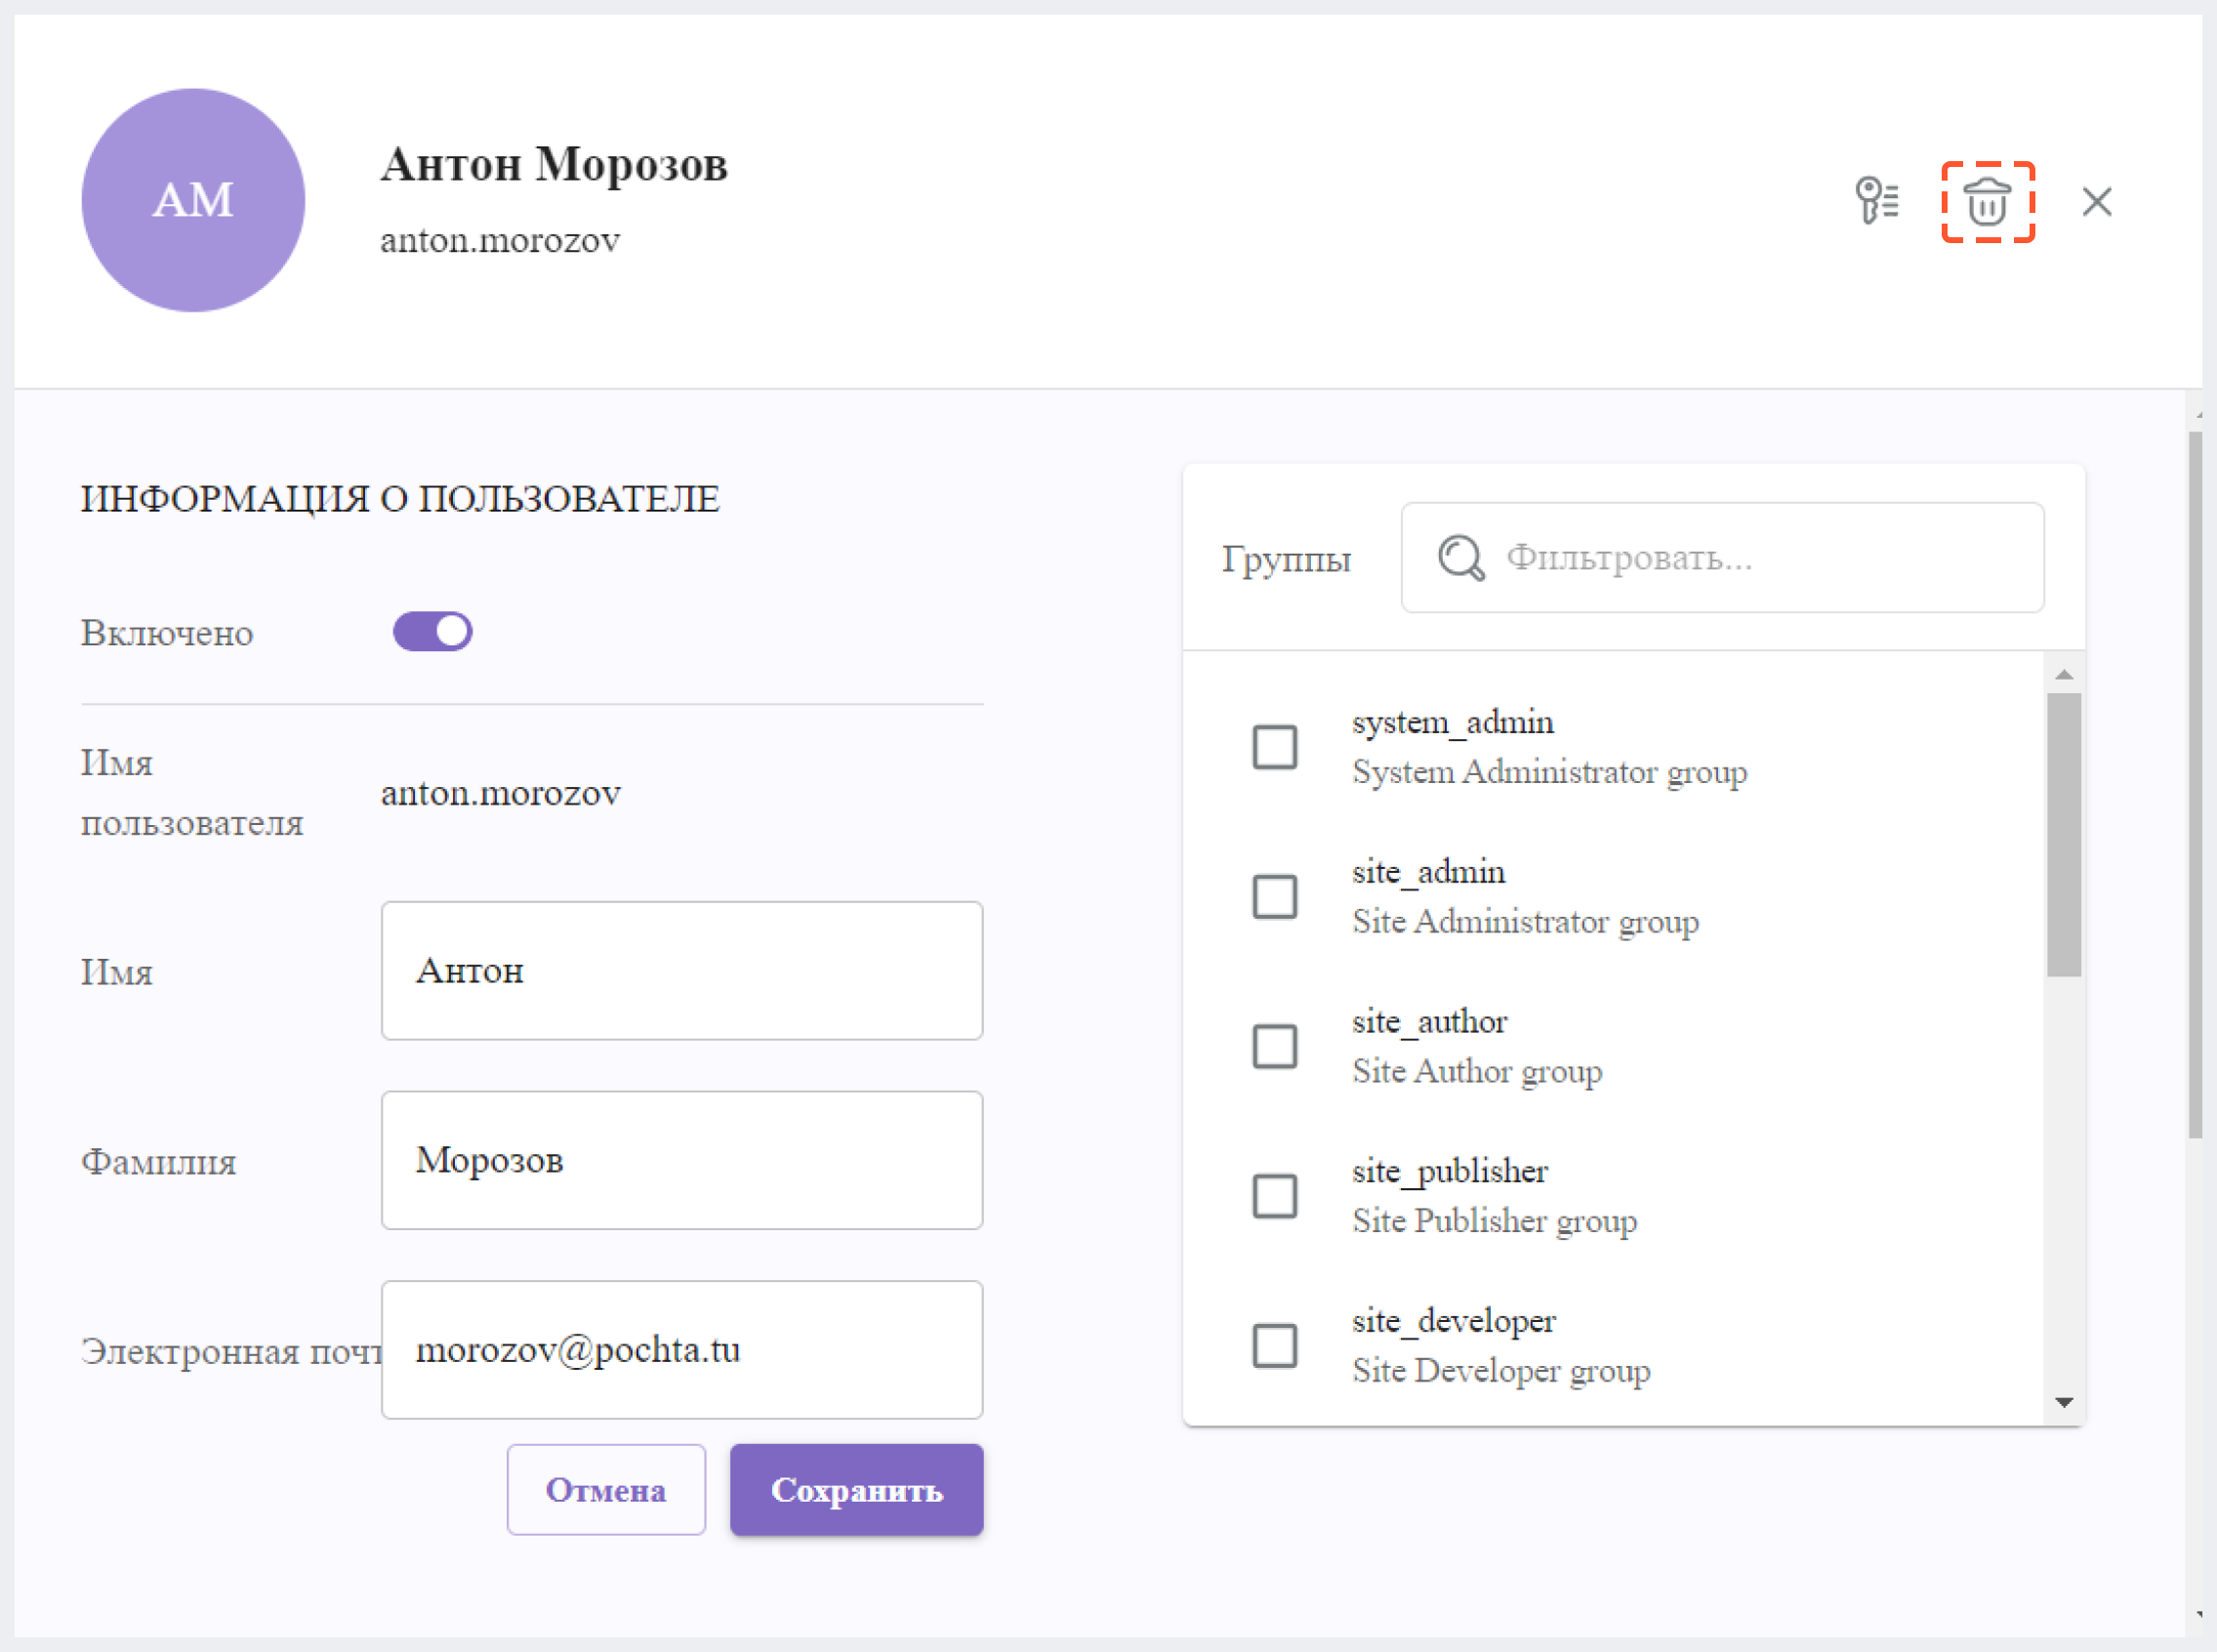Check the site_author group checkbox
Image resolution: width=2217 pixels, height=1652 pixels.
1275,1047
